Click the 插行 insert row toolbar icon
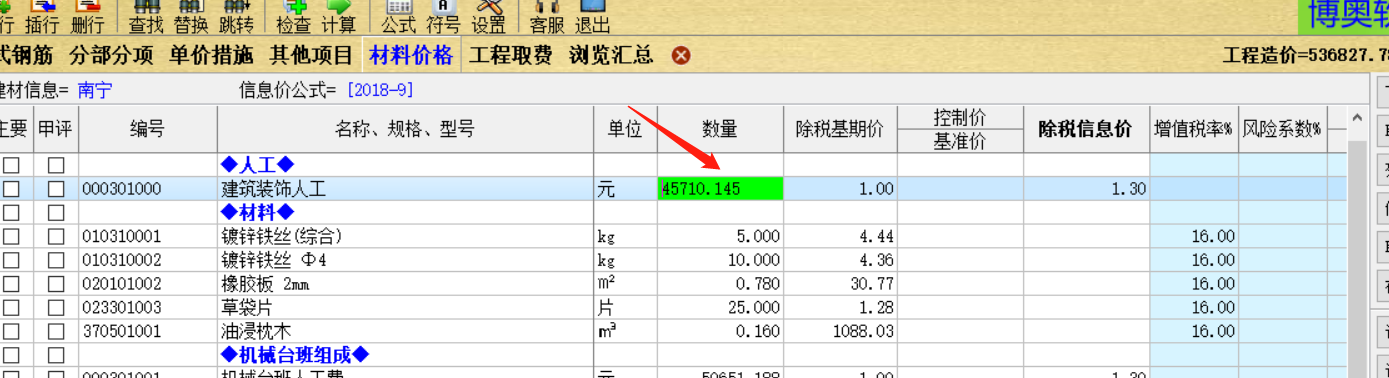Screen dimensions: 1389x378 click(41, 17)
